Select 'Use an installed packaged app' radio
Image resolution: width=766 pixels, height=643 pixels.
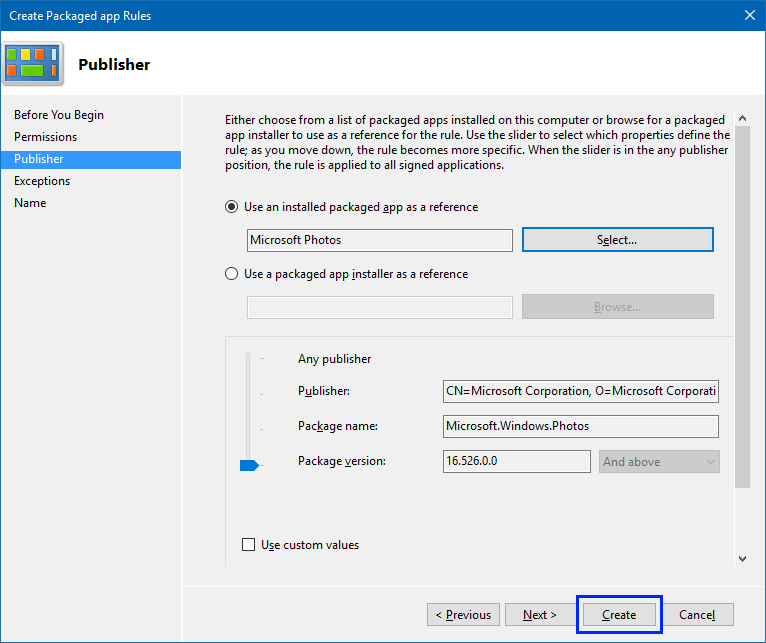tap(232, 207)
